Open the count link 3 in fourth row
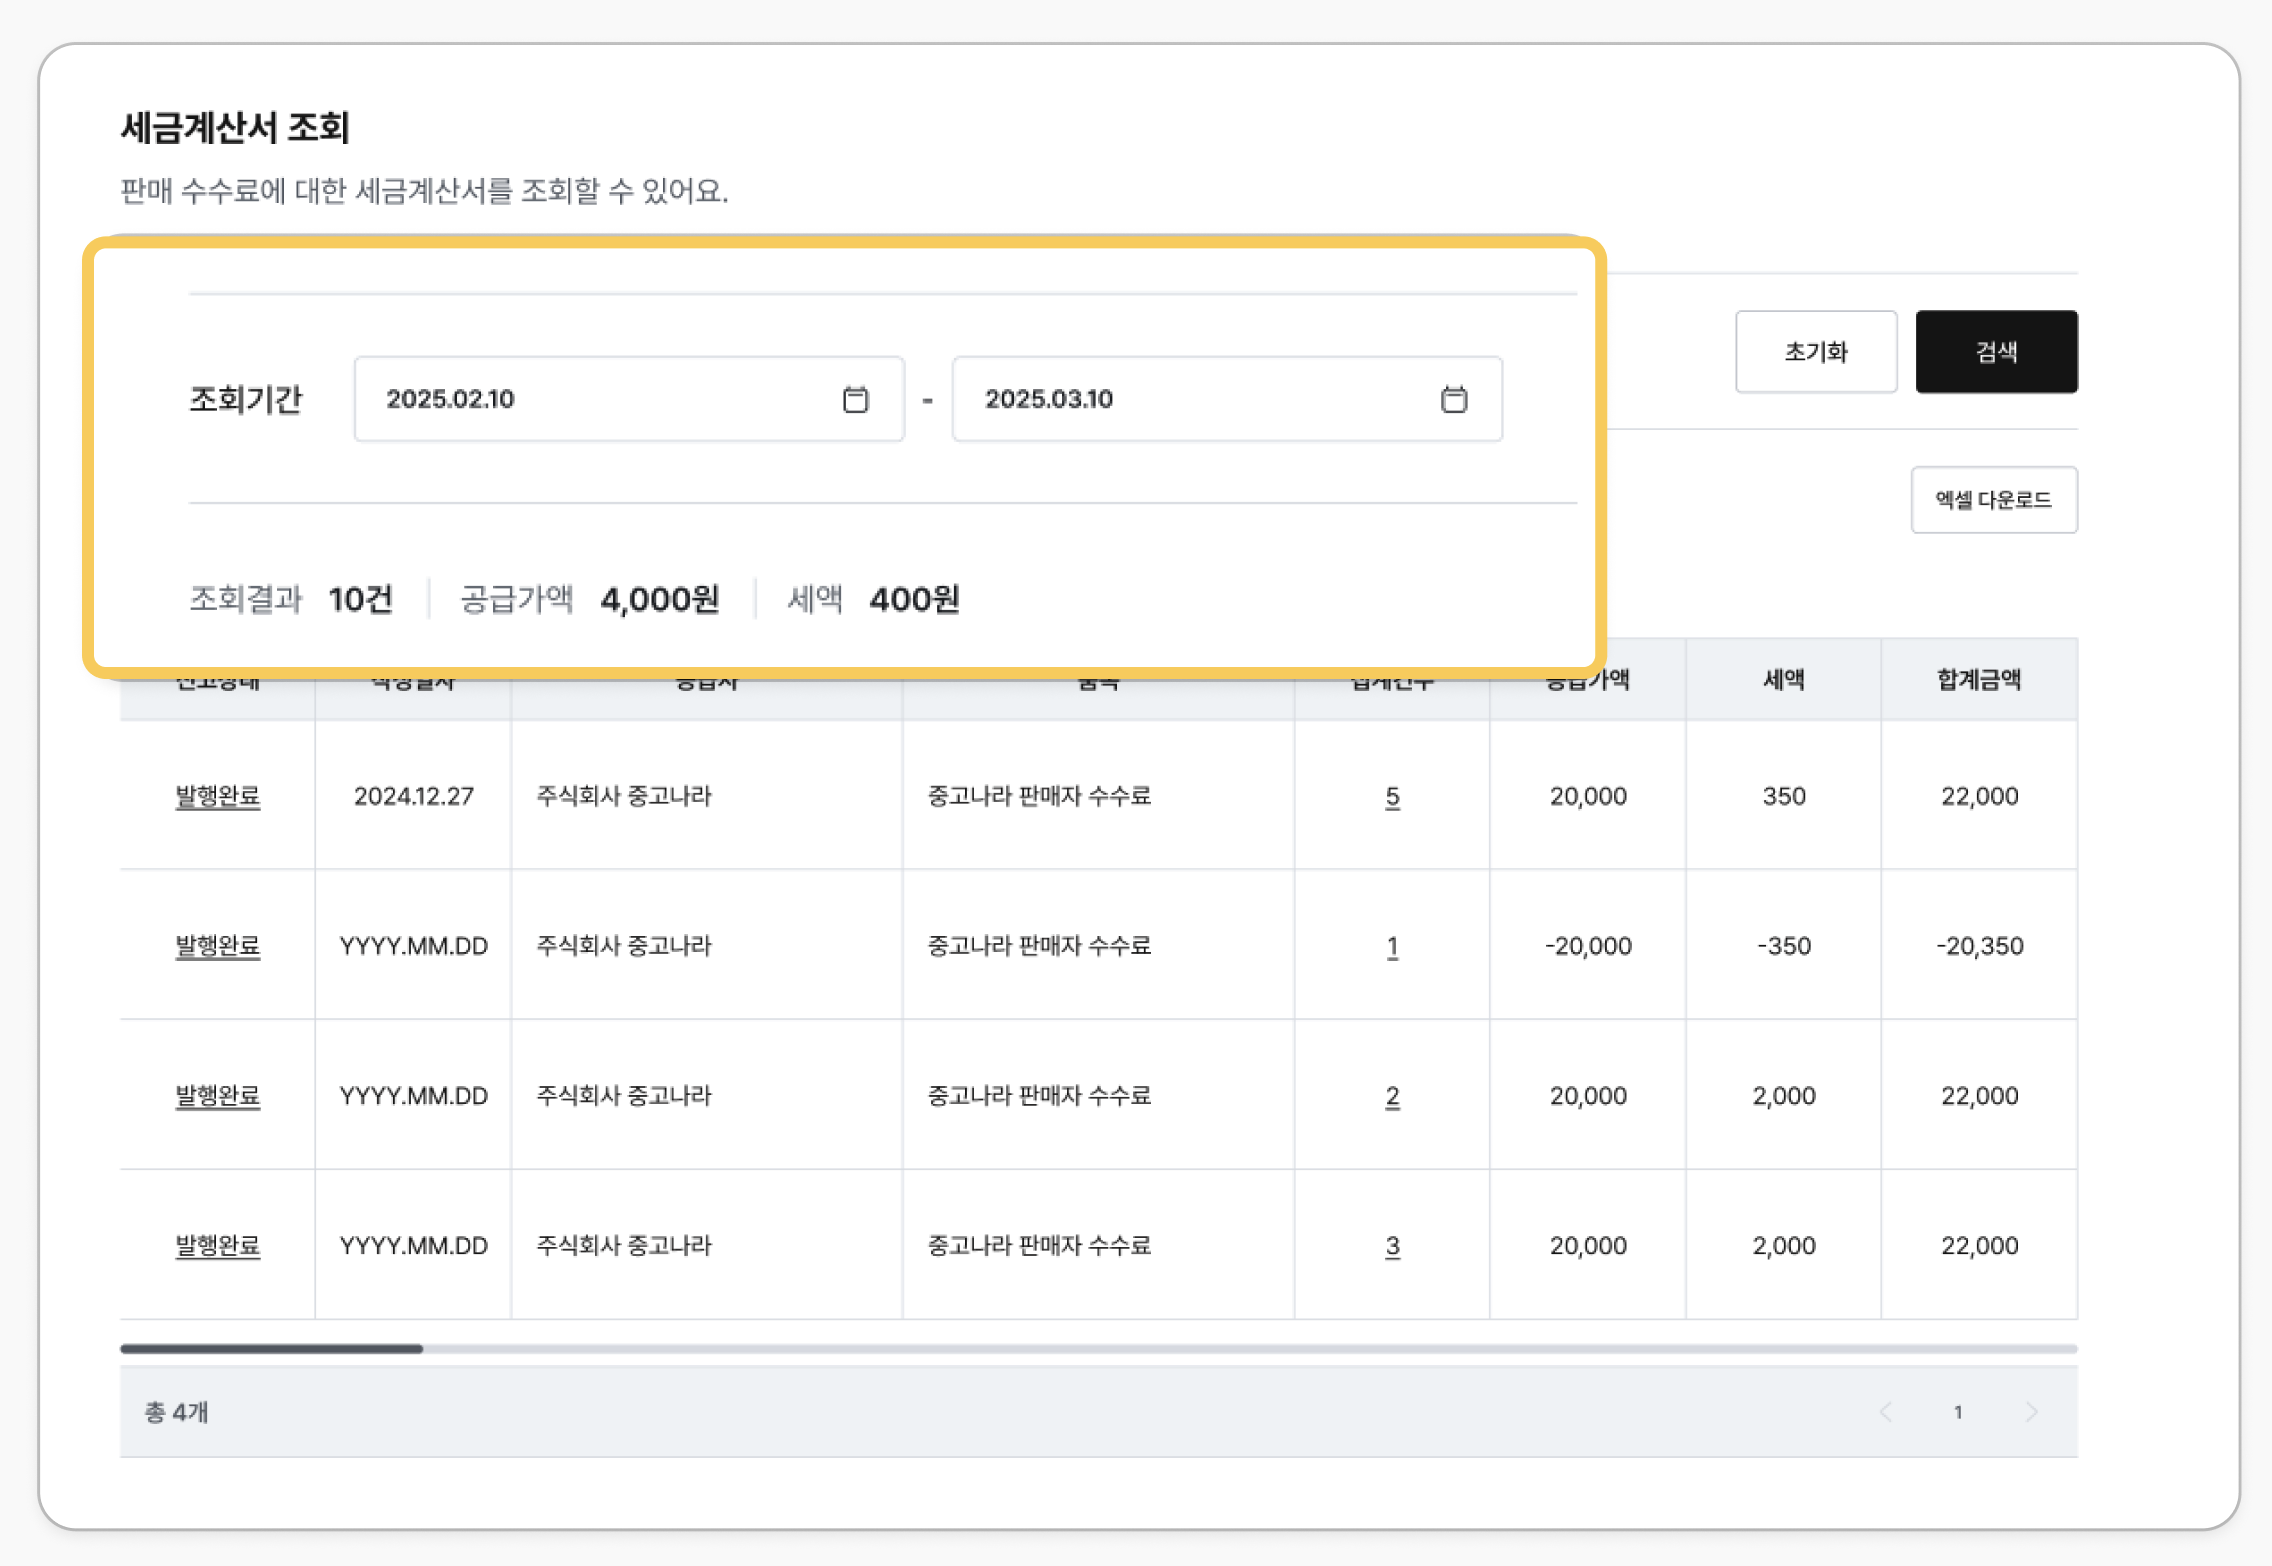Screen dimensions: 2272x1566 coord(1392,1247)
